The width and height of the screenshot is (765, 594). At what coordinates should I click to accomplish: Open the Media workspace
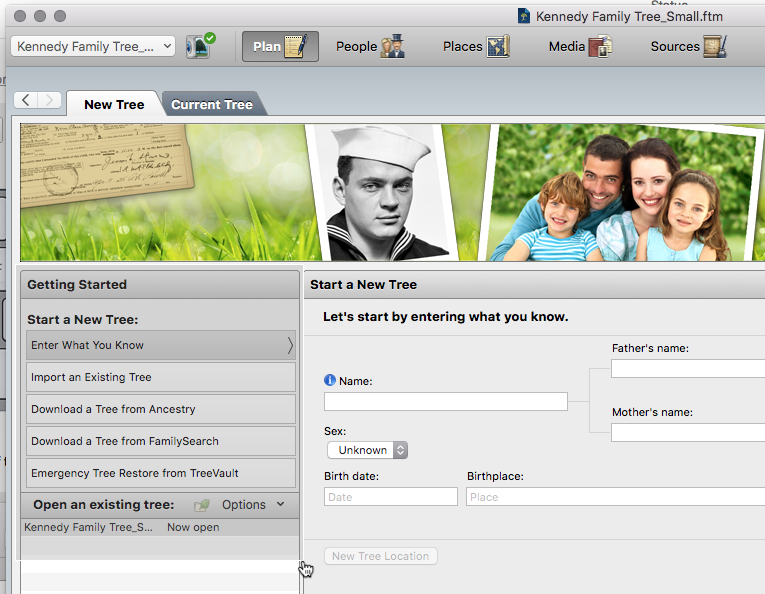[x=580, y=46]
